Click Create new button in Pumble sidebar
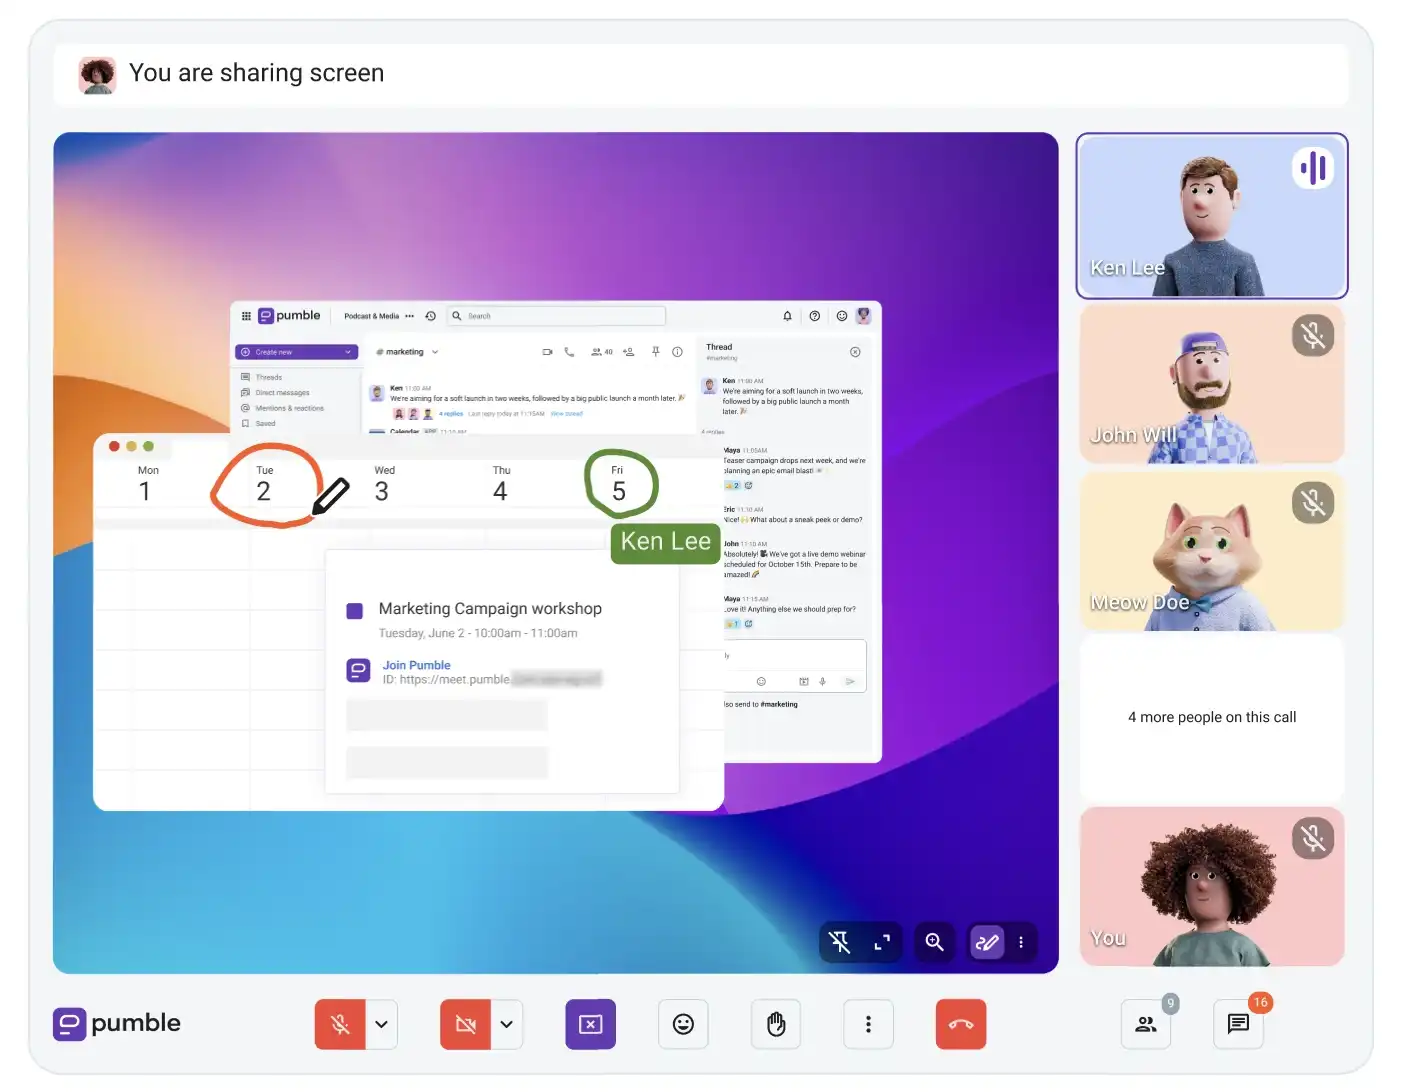The image size is (1402, 1092). [296, 352]
